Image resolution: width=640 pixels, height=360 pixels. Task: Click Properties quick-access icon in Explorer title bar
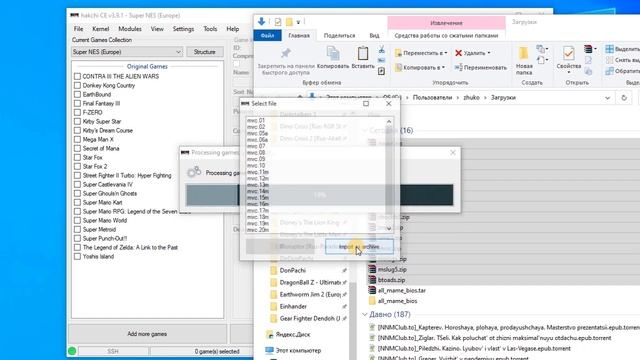click(278, 22)
